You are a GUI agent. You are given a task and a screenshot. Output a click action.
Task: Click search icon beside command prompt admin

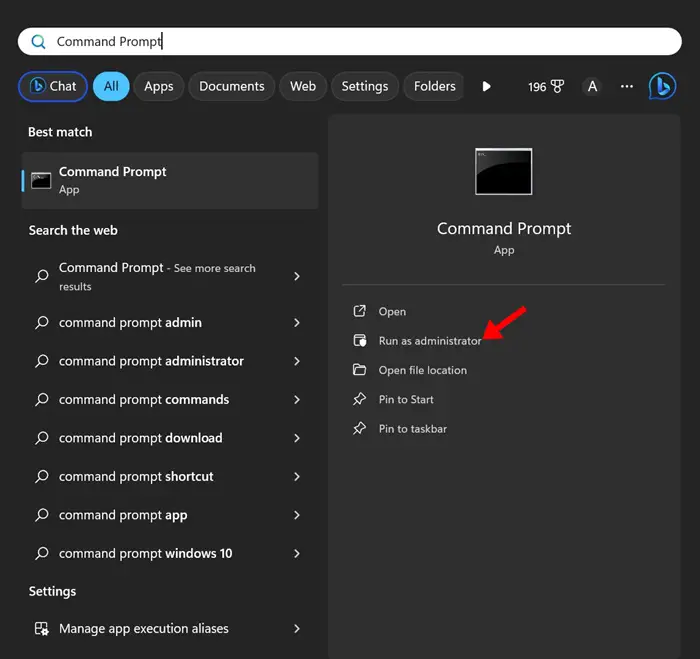(x=42, y=322)
